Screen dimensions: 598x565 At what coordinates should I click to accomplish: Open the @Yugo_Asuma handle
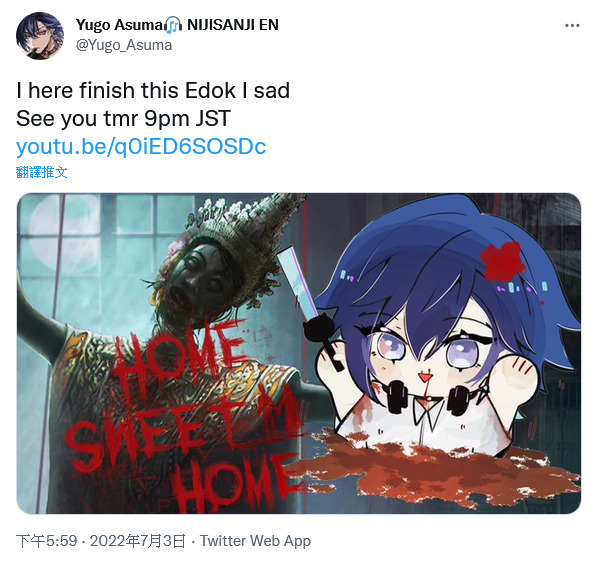124,45
